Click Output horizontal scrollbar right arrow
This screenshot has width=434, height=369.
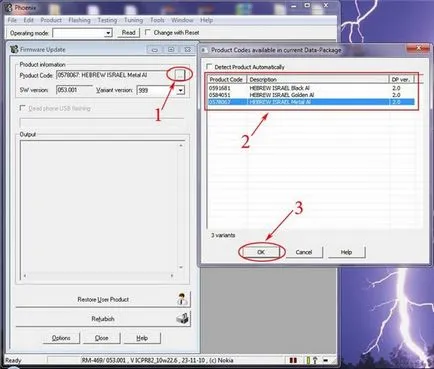tap(172, 276)
